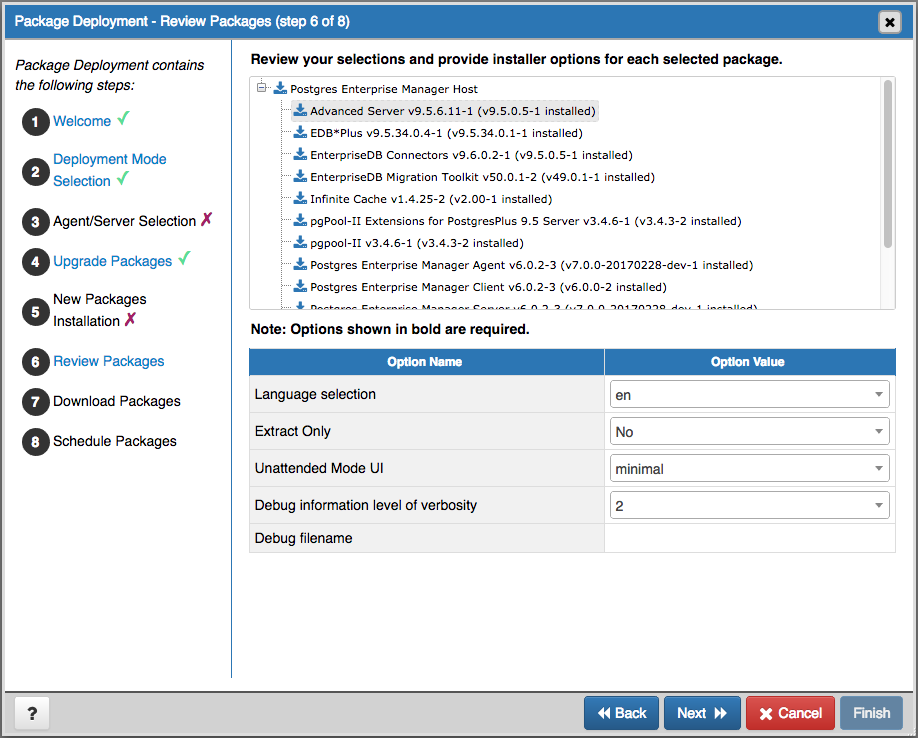Click the Debug information level of verbosity label

[366, 505]
